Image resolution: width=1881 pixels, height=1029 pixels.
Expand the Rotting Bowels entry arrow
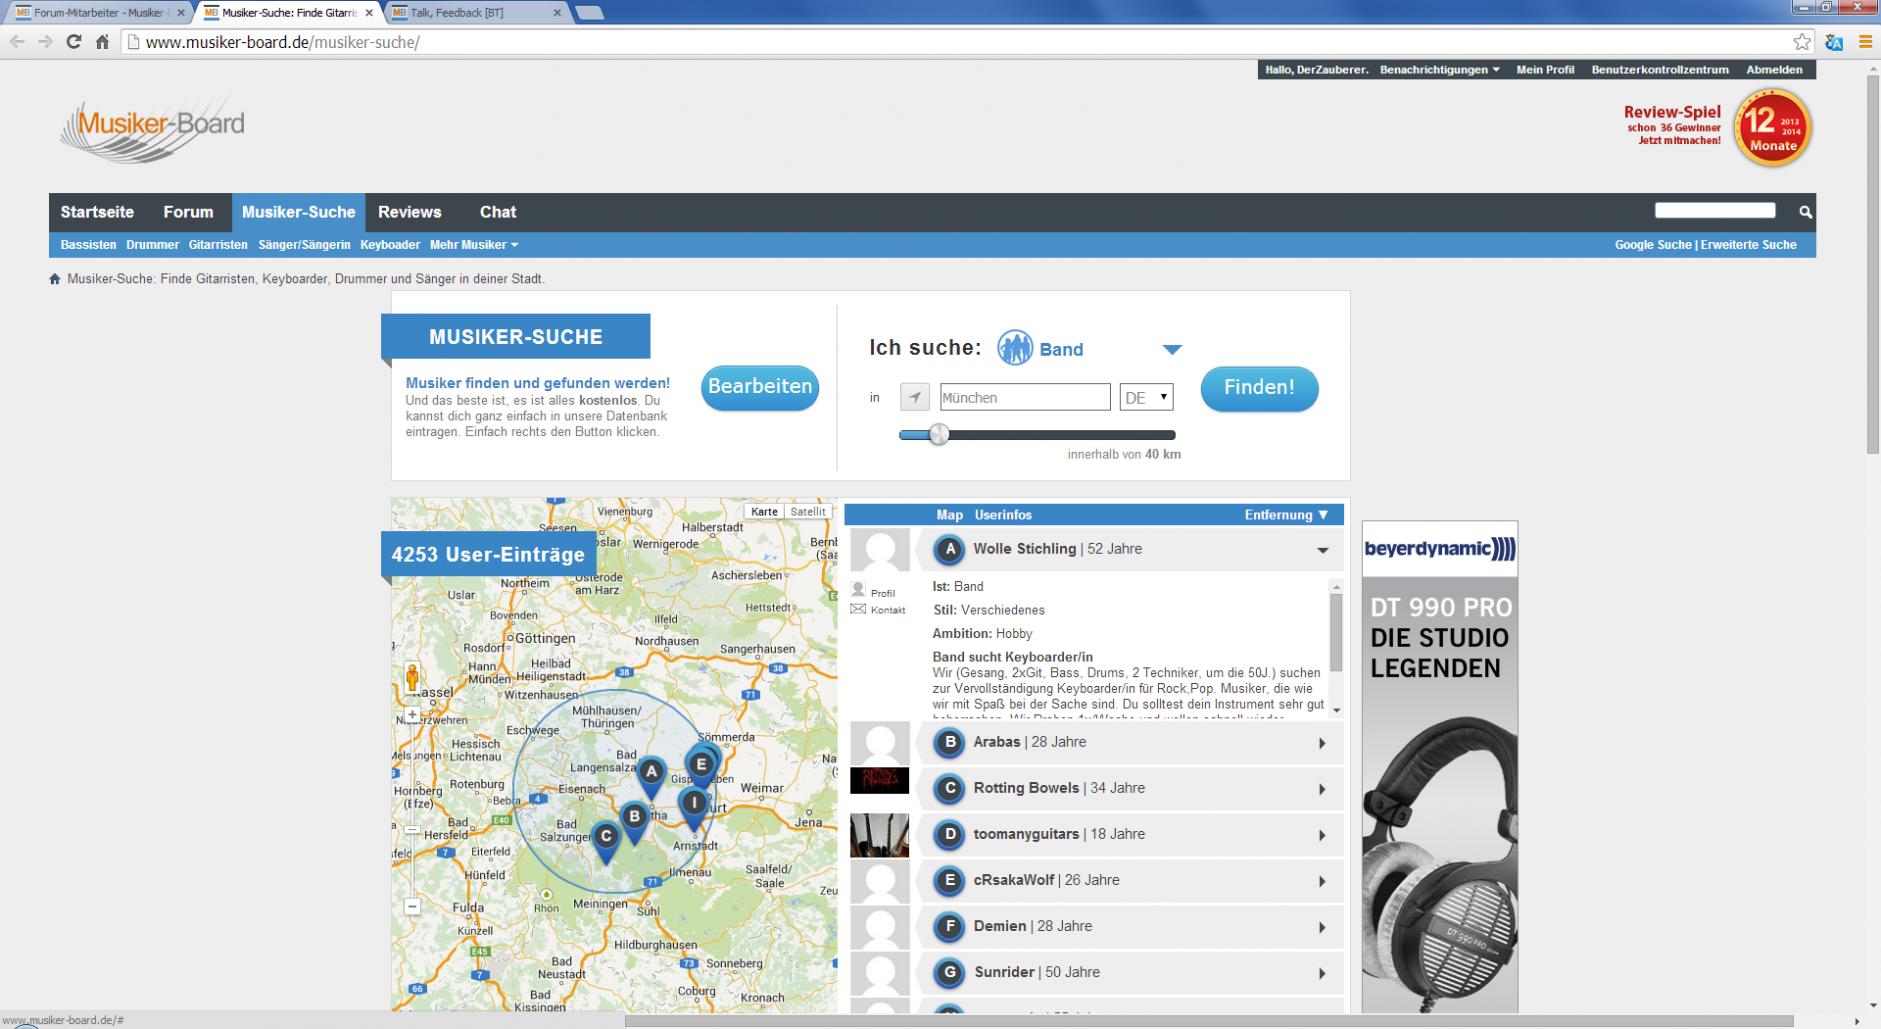point(1322,789)
